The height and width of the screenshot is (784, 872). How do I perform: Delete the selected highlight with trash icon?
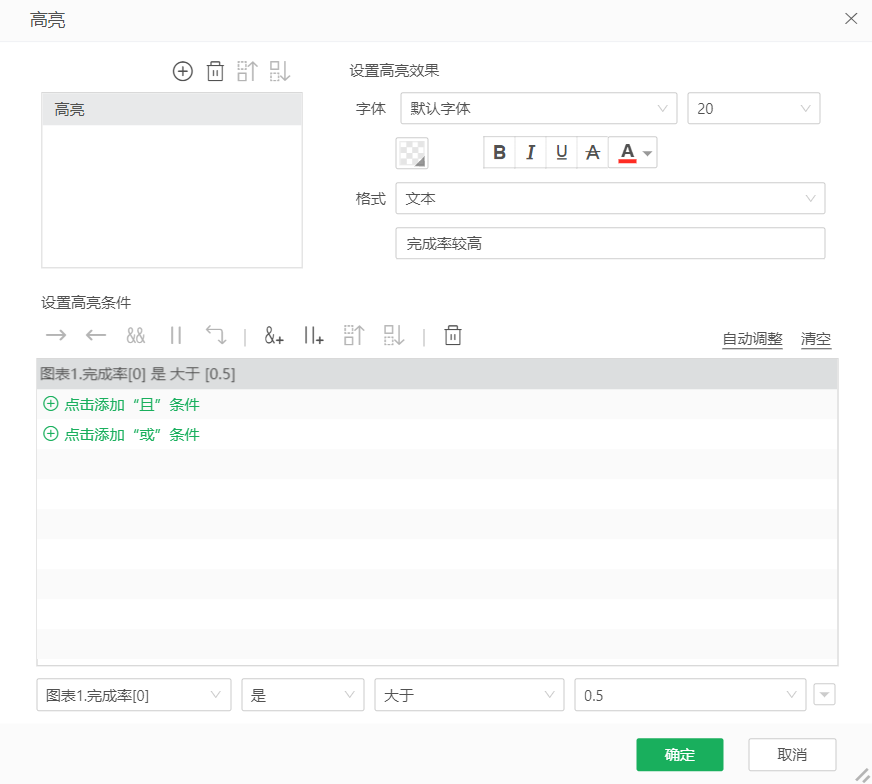[215, 71]
